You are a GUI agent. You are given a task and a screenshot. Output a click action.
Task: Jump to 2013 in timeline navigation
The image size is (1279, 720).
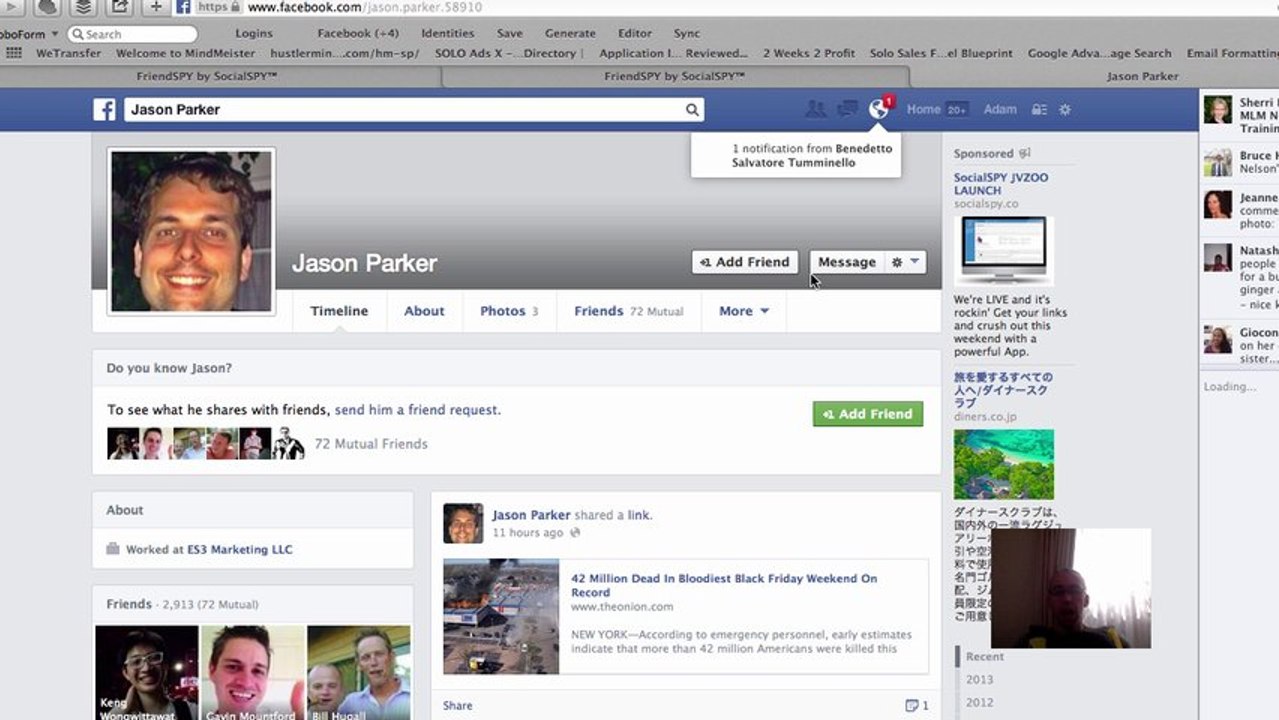point(980,680)
